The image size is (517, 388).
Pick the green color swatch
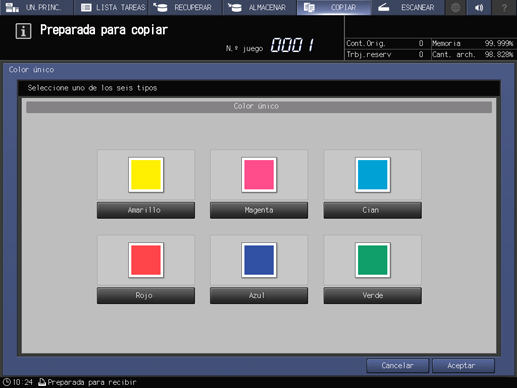[x=373, y=260]
